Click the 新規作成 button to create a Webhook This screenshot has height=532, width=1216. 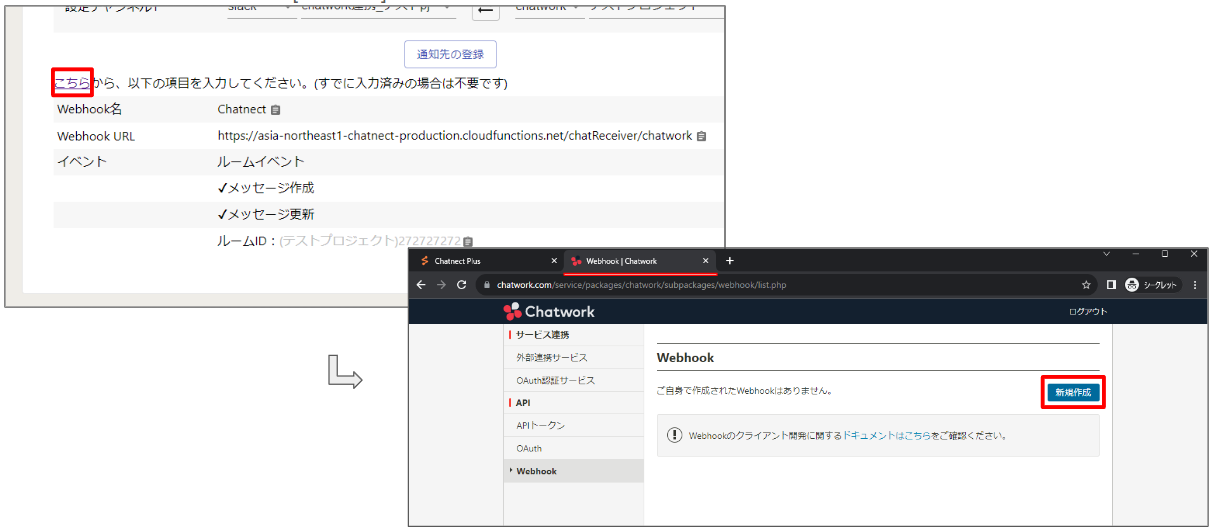point(1075,393)
